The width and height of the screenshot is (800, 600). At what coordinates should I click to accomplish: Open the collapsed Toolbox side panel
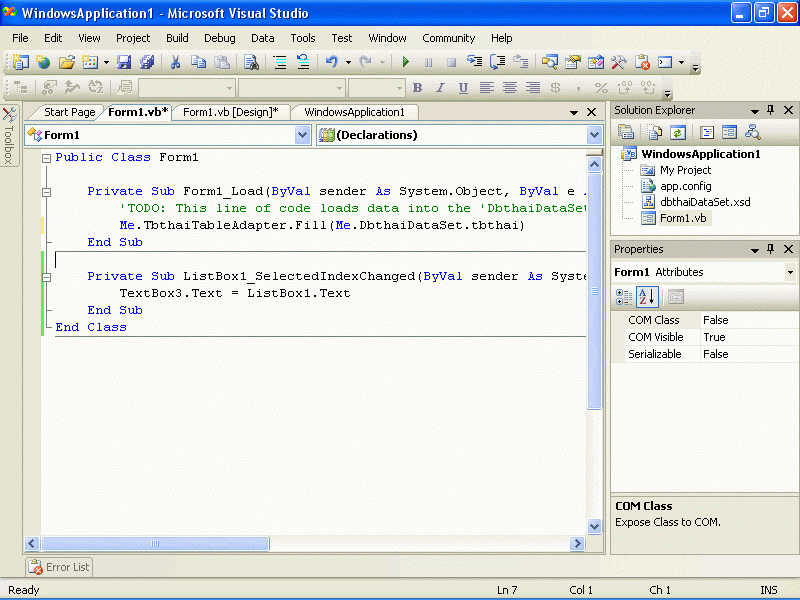pos(9,135)
